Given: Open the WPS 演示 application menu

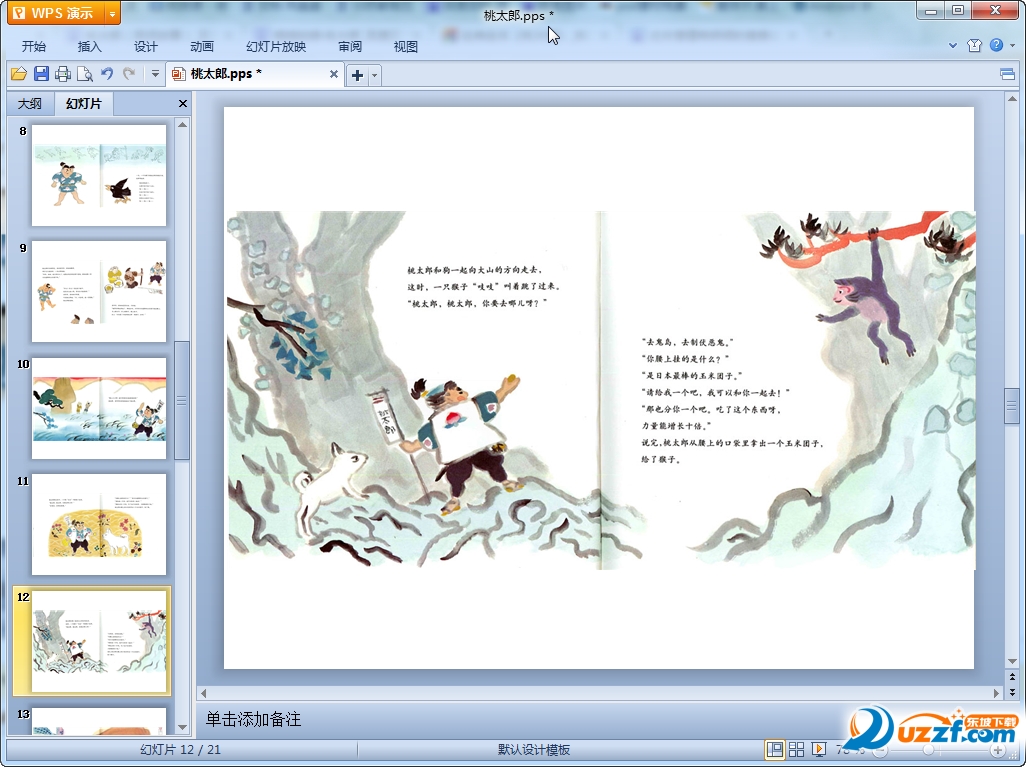Looking at the screenshot, I should (x=56, y=12).
